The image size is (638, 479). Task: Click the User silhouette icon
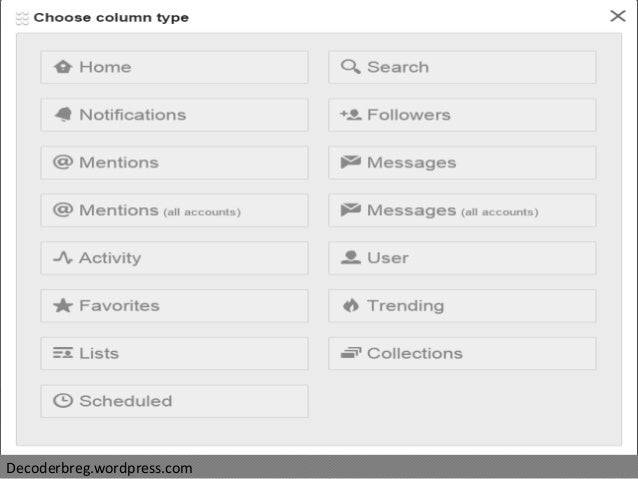tap(350, 258)
